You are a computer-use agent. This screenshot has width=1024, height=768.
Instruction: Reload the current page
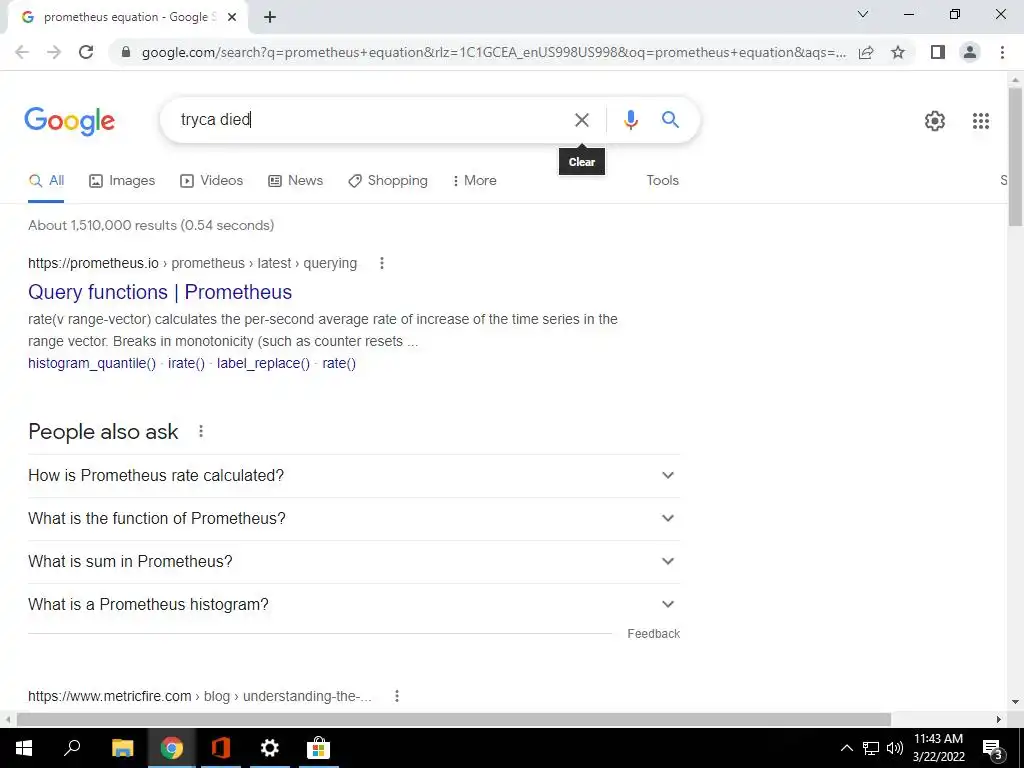[x=86, y=52]
